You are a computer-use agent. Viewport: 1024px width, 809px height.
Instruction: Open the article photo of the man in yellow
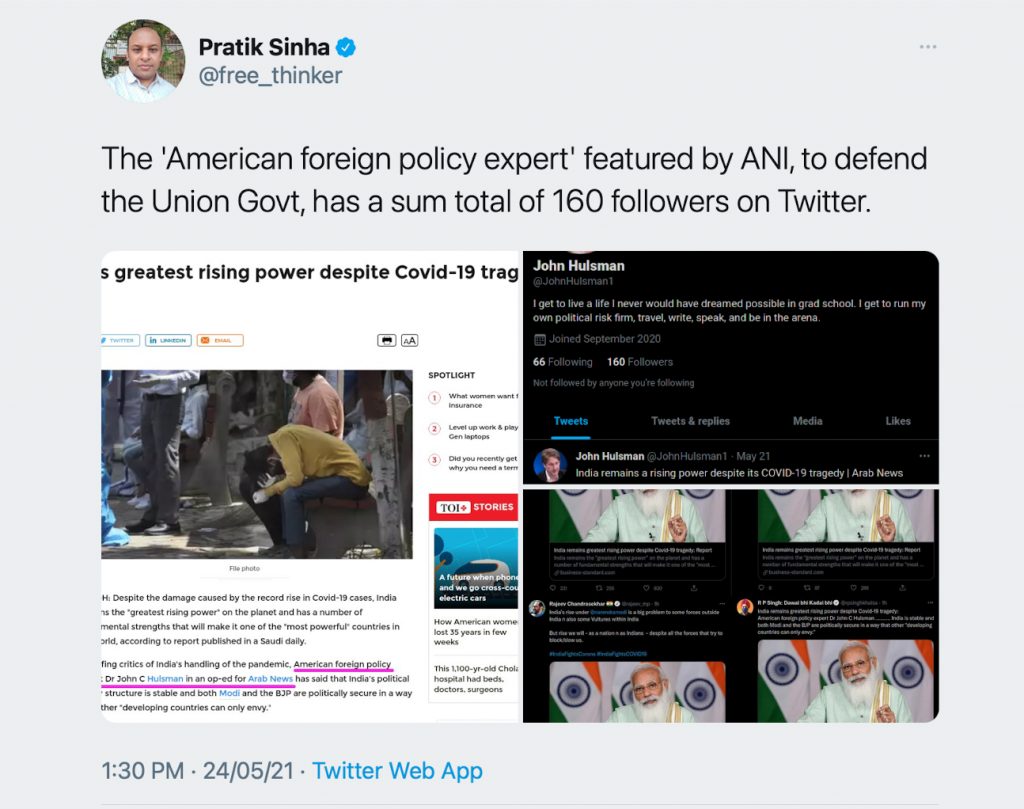click(x=257, y=464)
